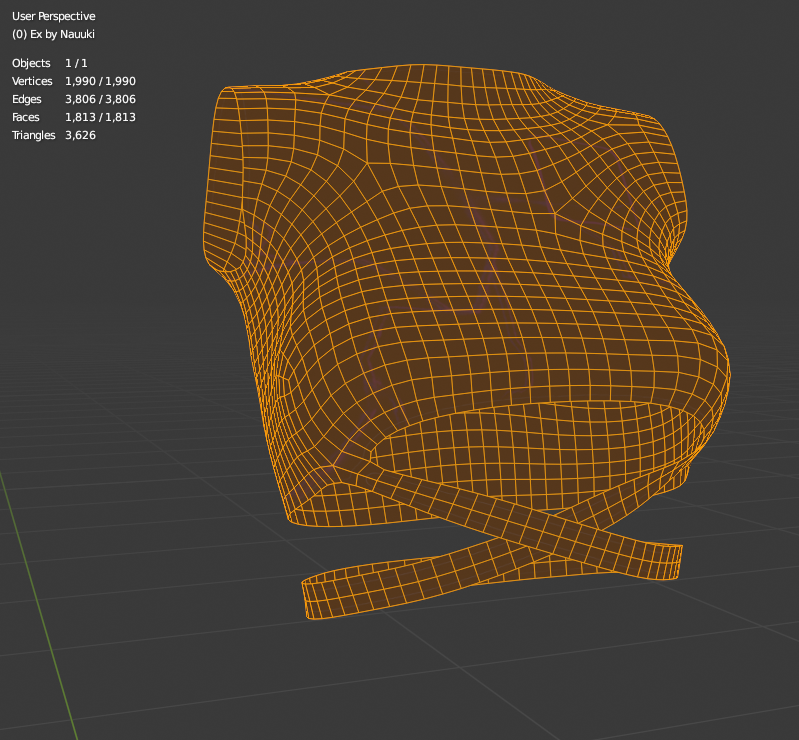Screen dimensions: 799x740
Task: Click the Vertices value '1,990 / 1,990'
Action: pyautogui.click(x=100, y=82)
